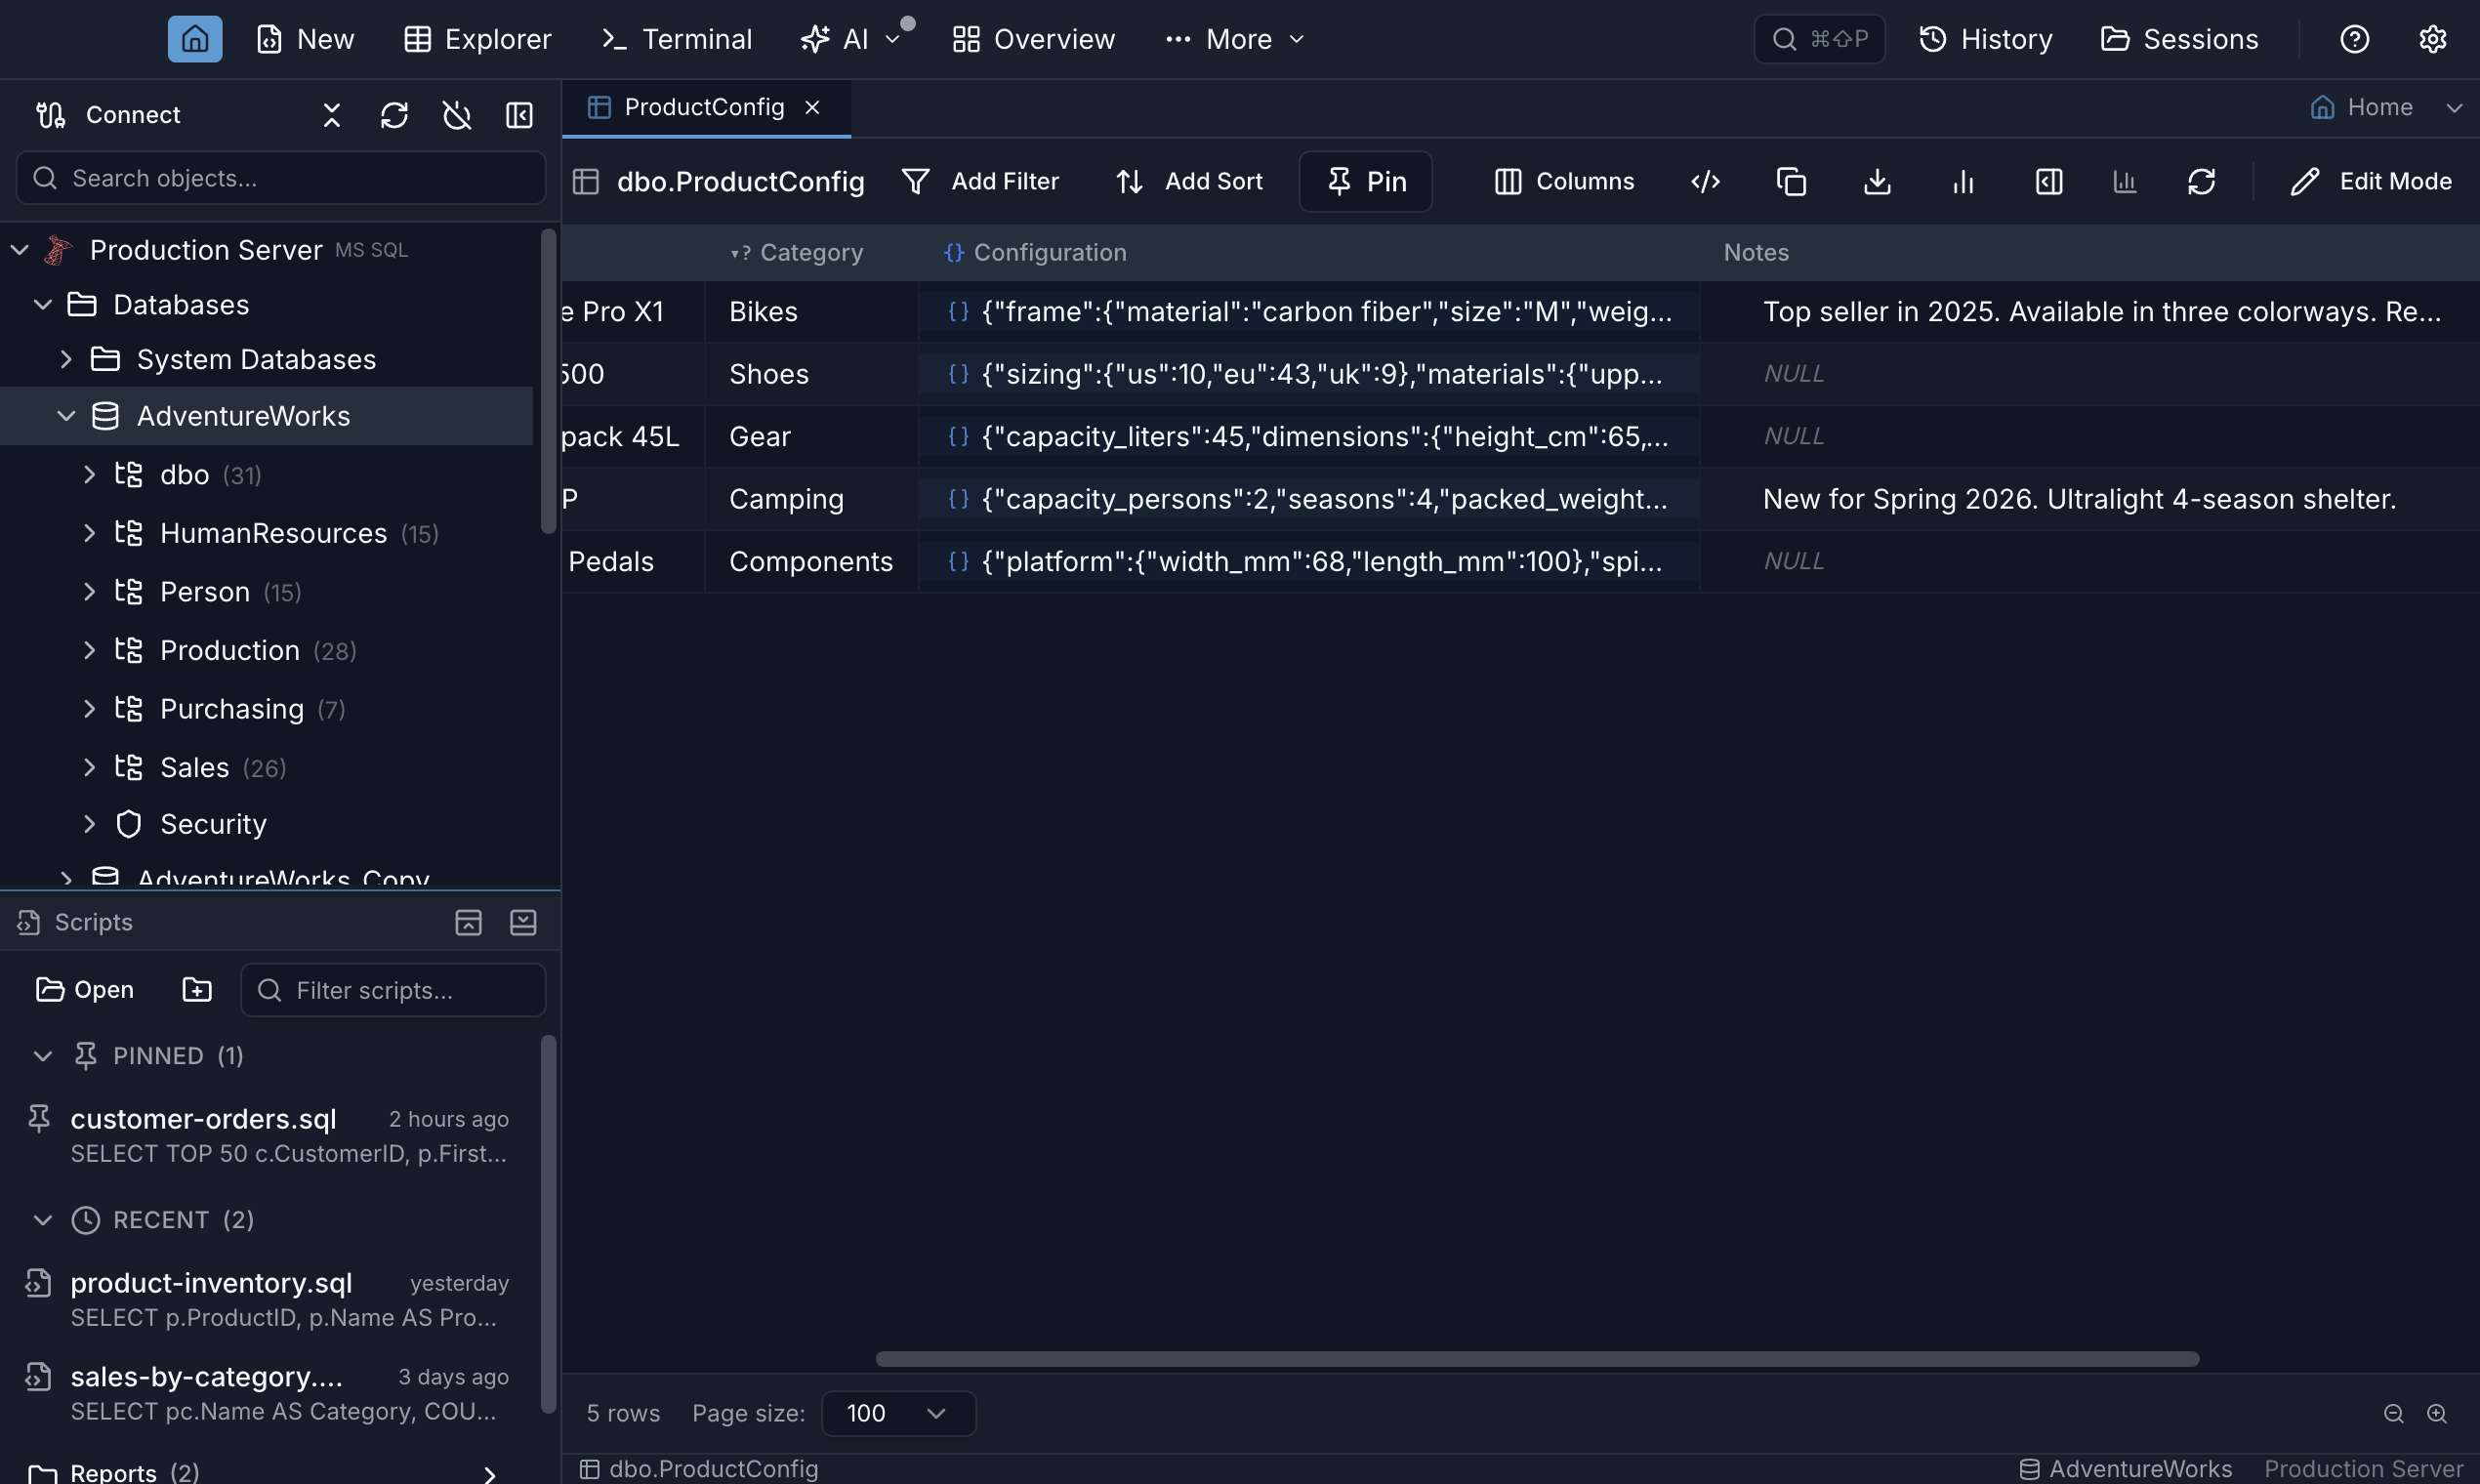Open the Terminal view

pos(676,39)
